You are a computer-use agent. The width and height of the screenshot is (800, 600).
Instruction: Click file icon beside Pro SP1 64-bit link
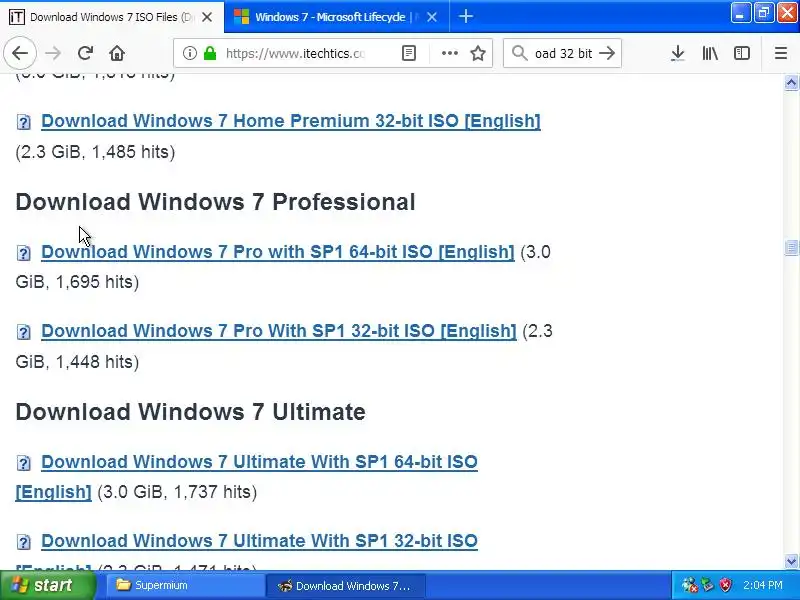click(x=23, y=253)
